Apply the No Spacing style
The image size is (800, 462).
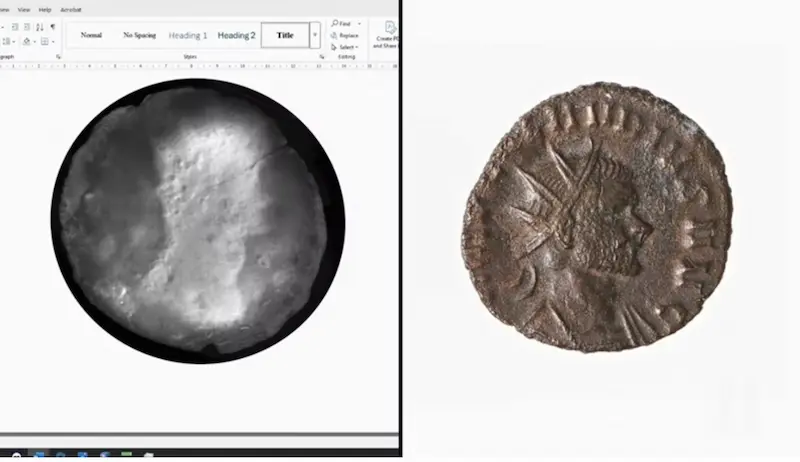point(139,35)
